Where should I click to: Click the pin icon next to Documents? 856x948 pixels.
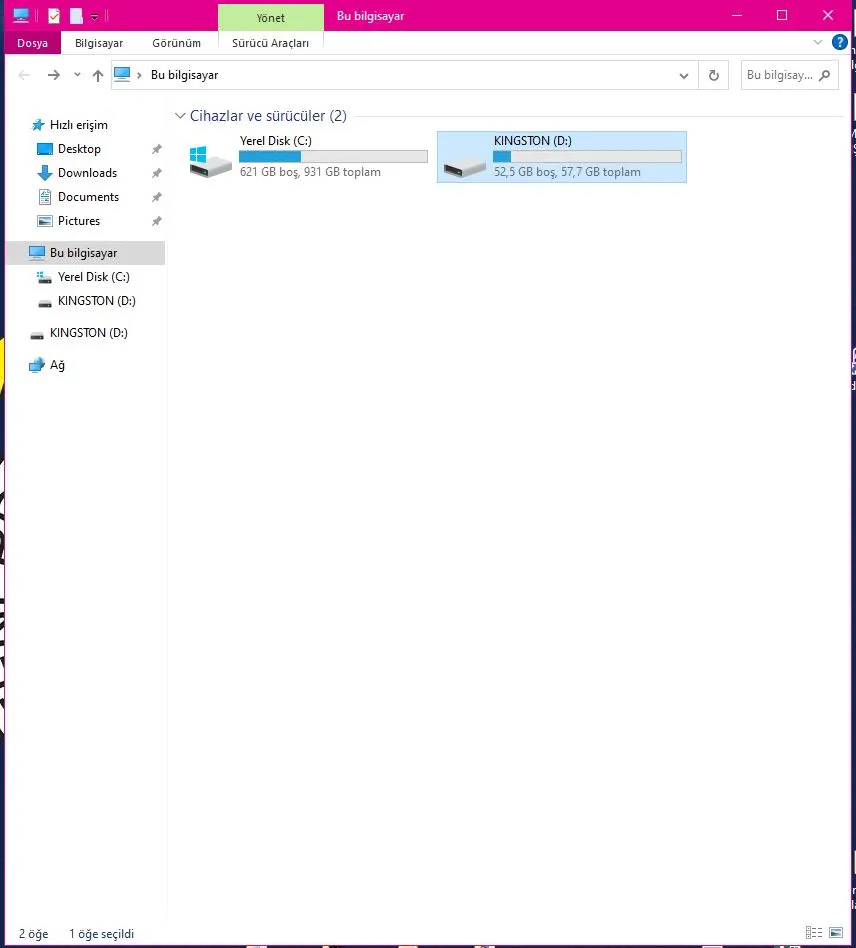(157, 197)
